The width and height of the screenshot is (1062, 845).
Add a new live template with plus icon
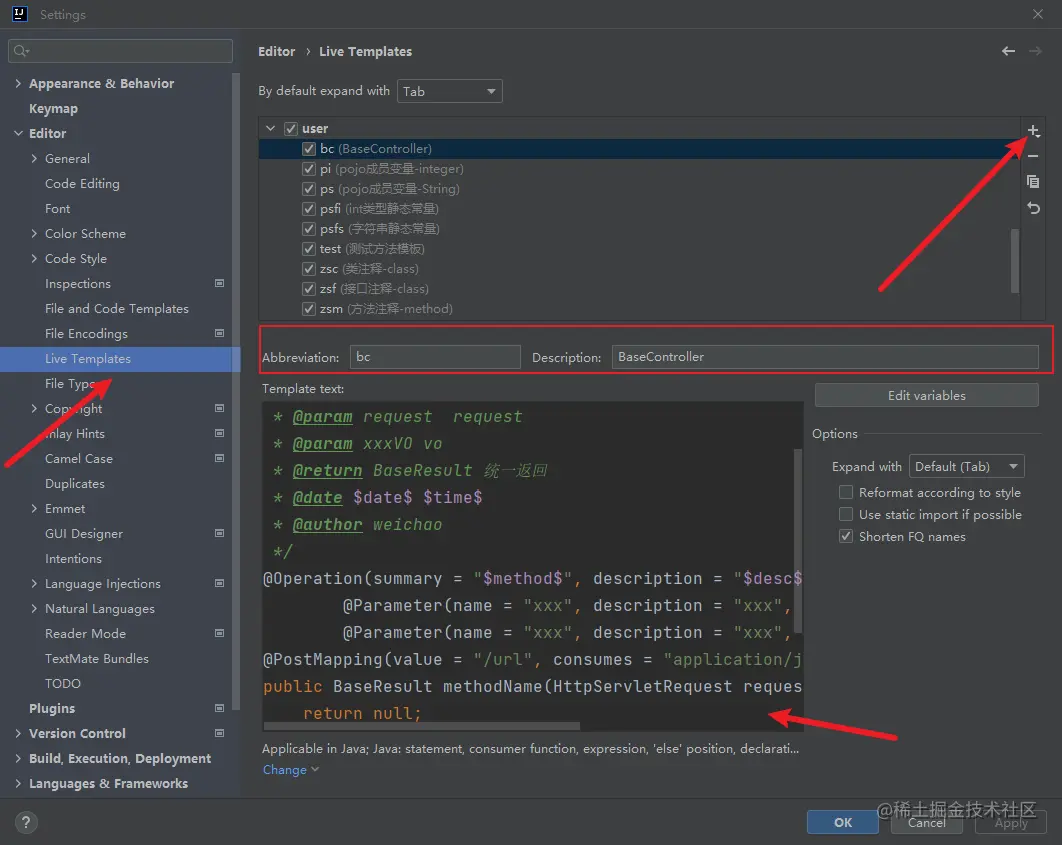pyautogui.click(x=1033, y=130)
